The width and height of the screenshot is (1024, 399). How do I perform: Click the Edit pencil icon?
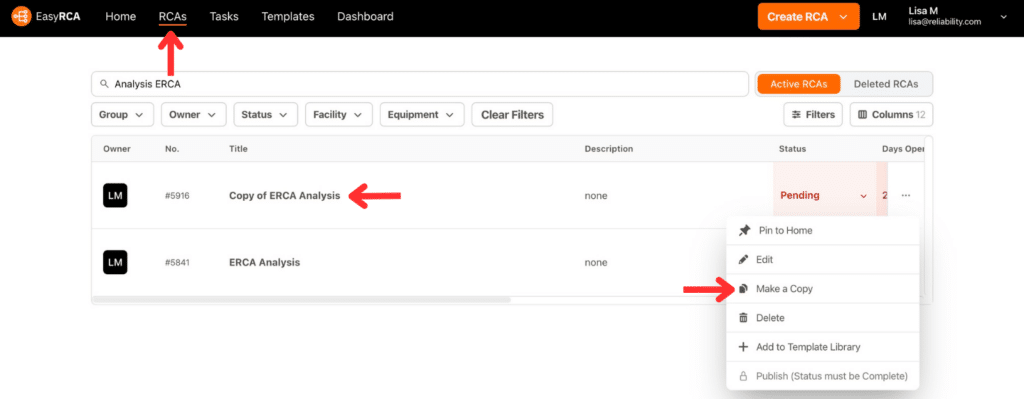(x=743, y=259)
